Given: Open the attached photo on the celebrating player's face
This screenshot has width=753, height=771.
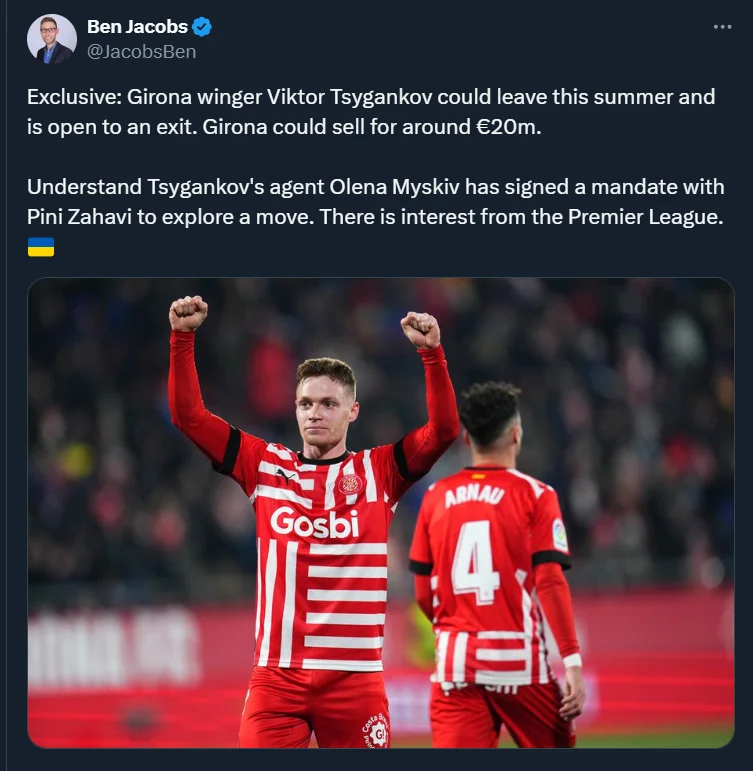Looking at the screenshot, I should click(x=327, y=407).
